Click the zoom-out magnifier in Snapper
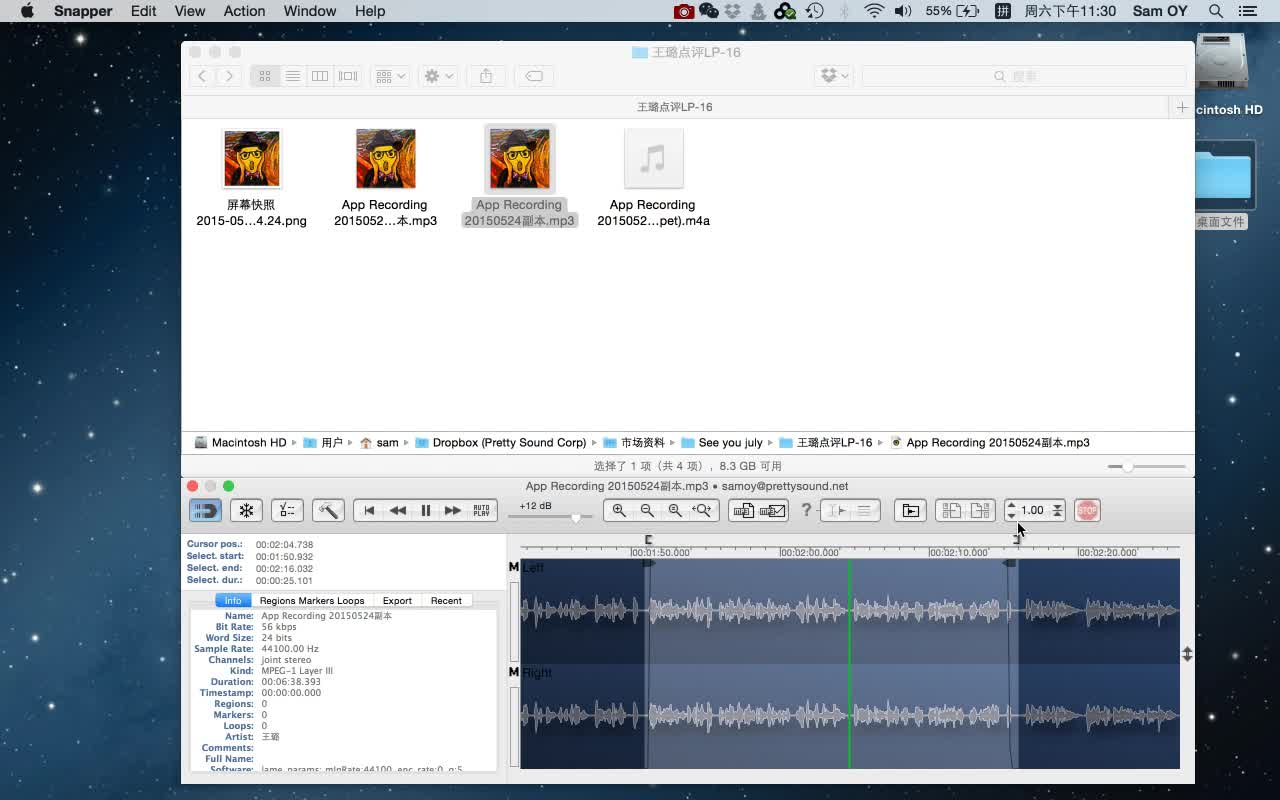This screenshot has height=800, width=1280. (647, 510)
